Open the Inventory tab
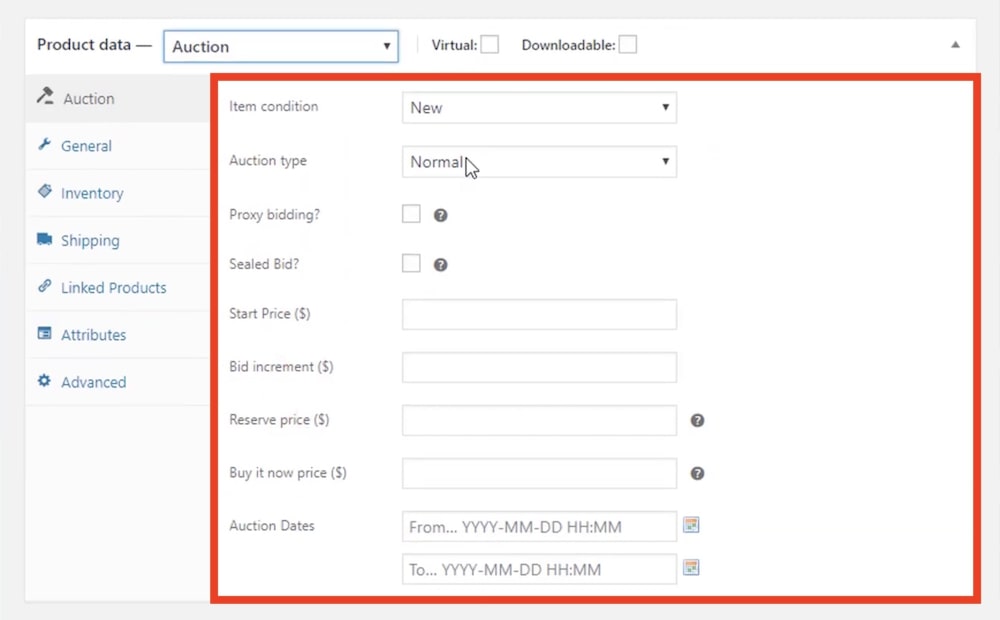This screenshot has height=620, width=1000. [117, 193]
